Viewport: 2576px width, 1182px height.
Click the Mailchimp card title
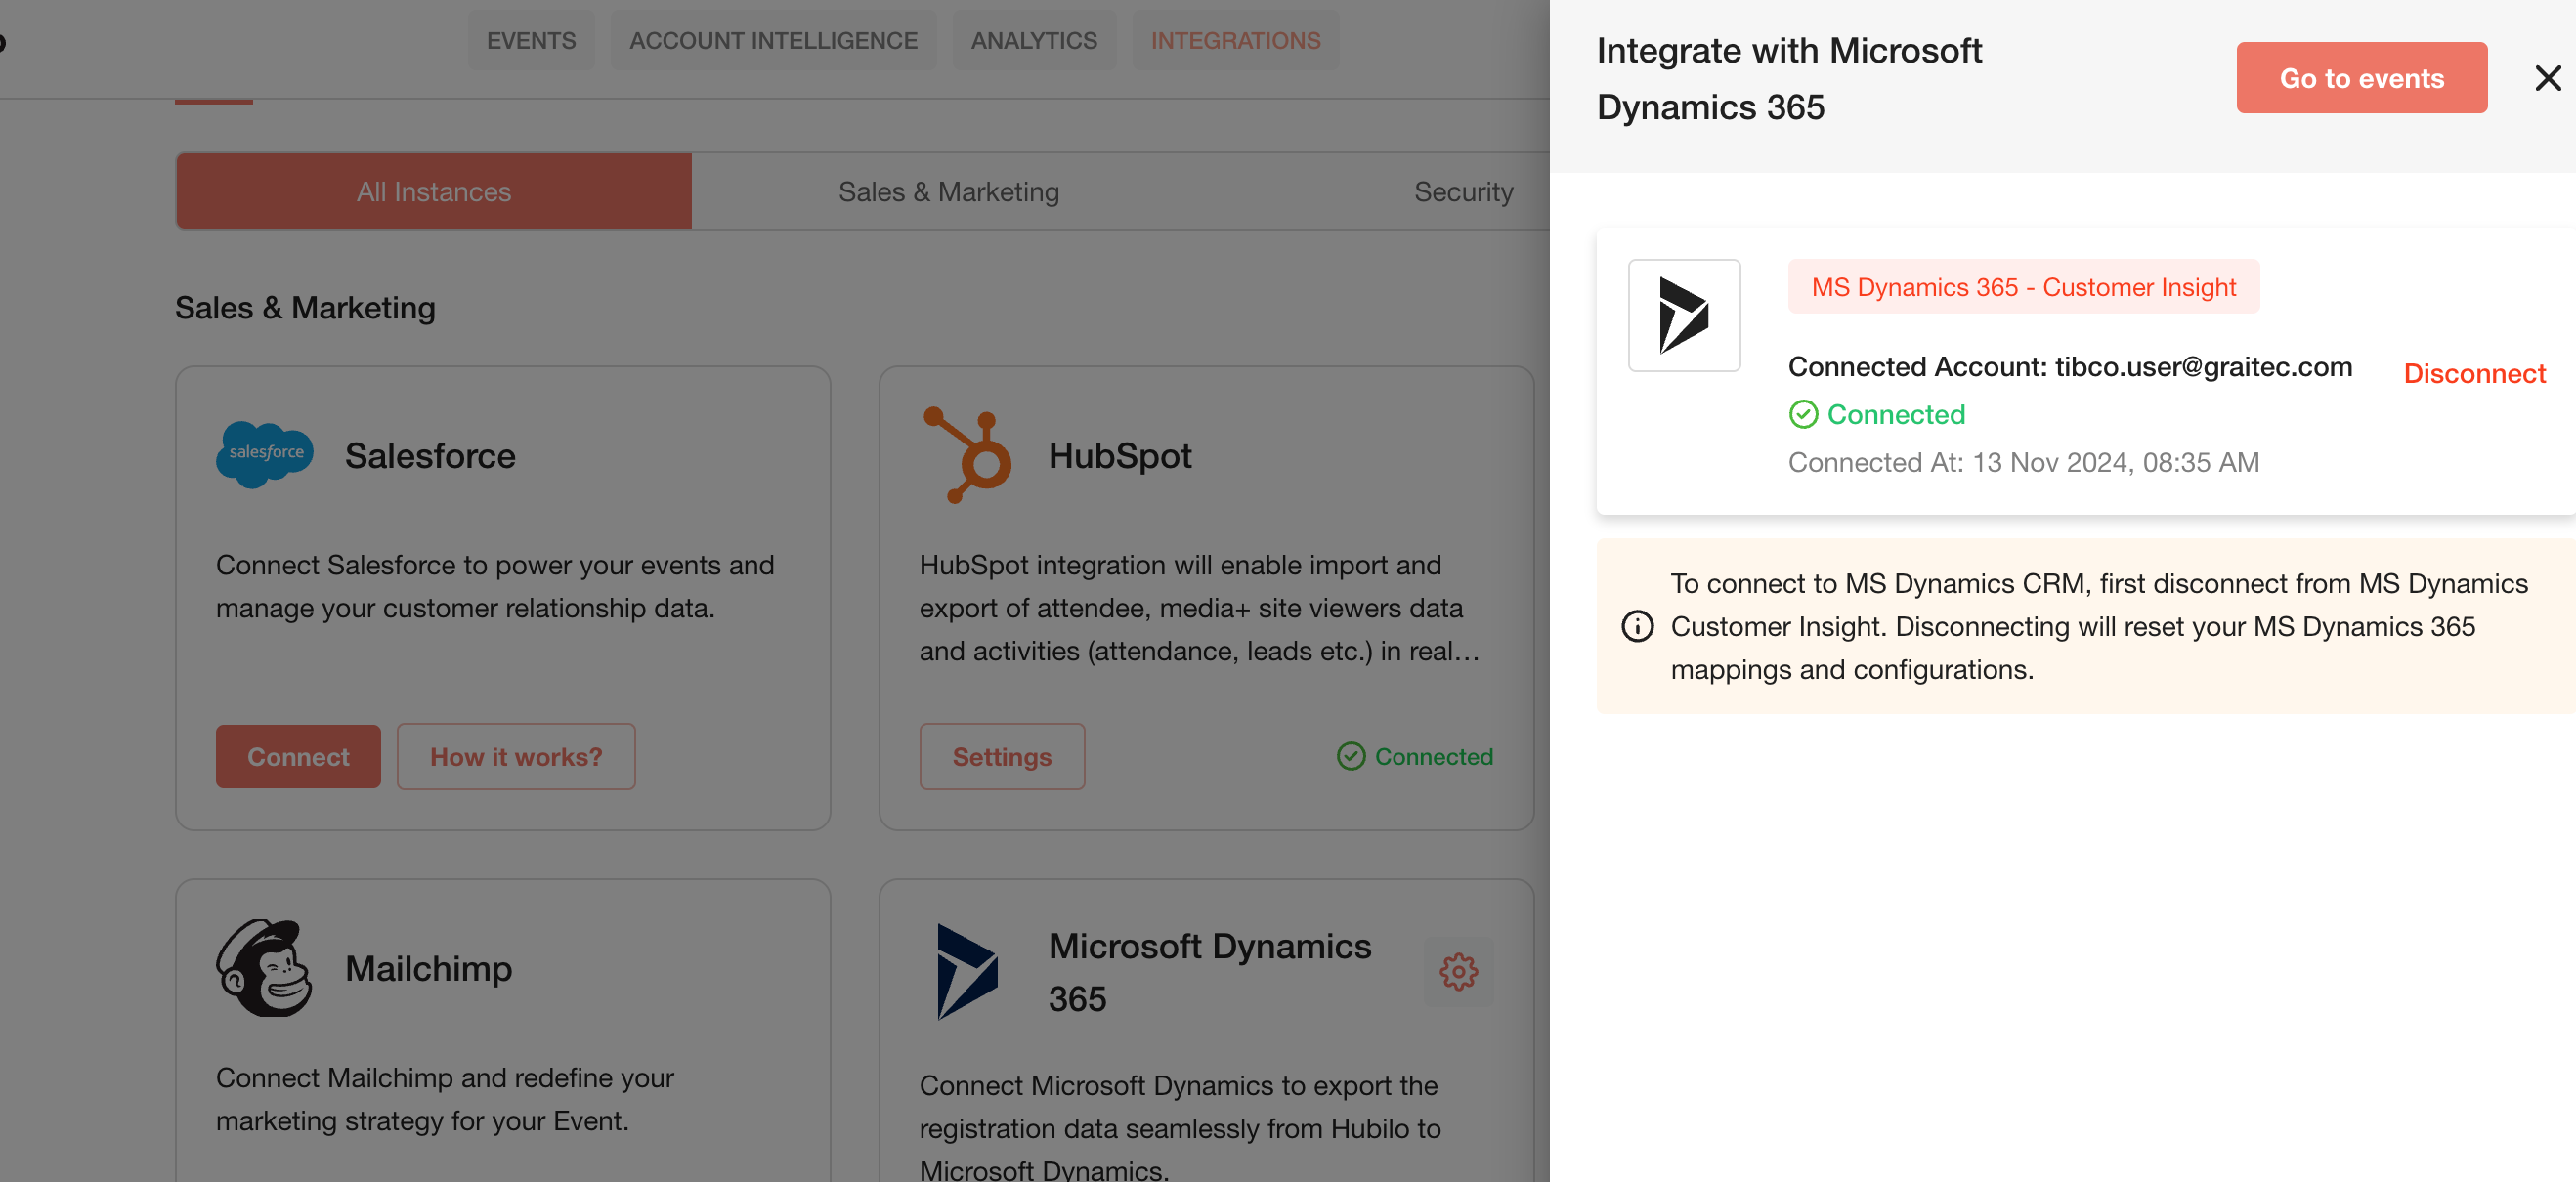pos(428,968)
